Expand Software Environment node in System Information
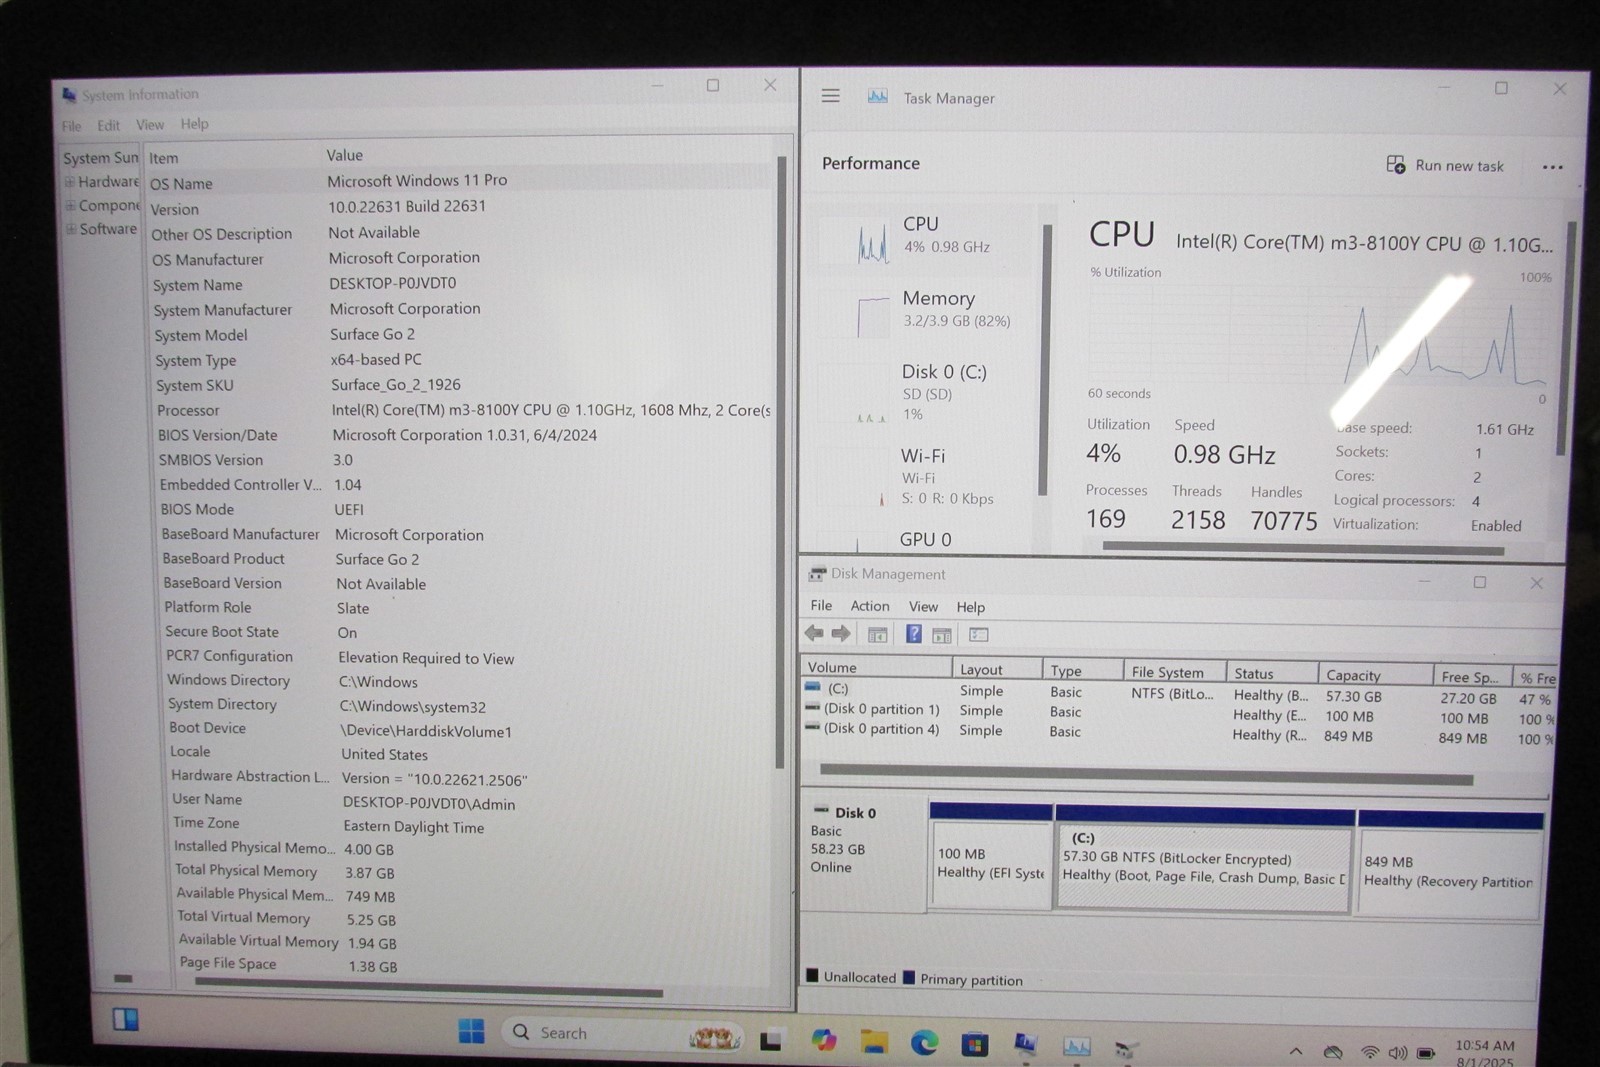The image size is (1600, 1067). pyautogui.click(x=71, y=229)
